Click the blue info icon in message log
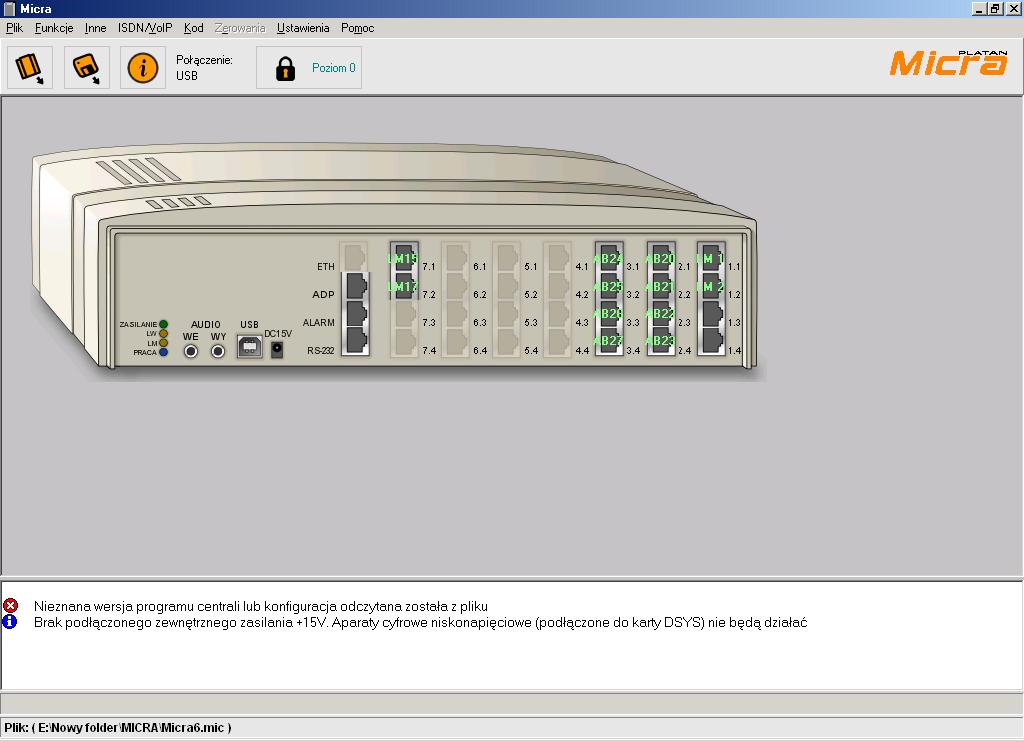 click(10, 622)
